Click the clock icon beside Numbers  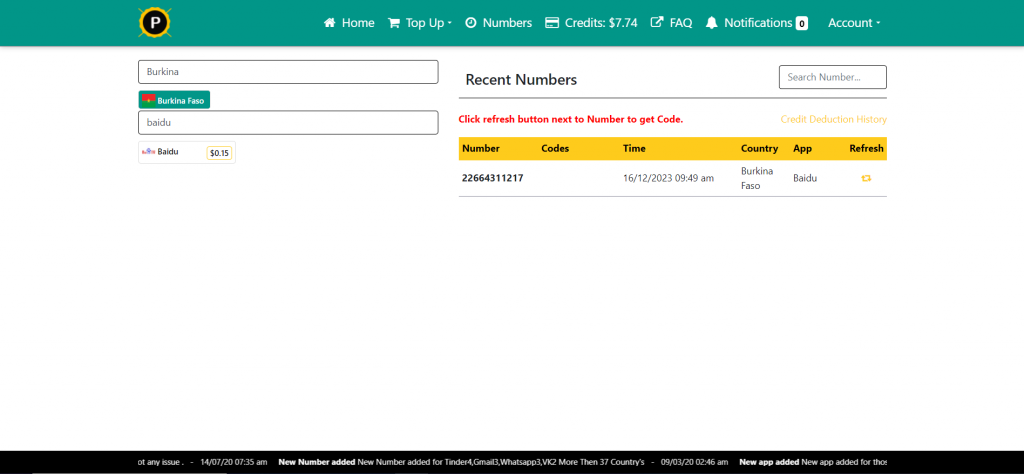coord(470,23)
